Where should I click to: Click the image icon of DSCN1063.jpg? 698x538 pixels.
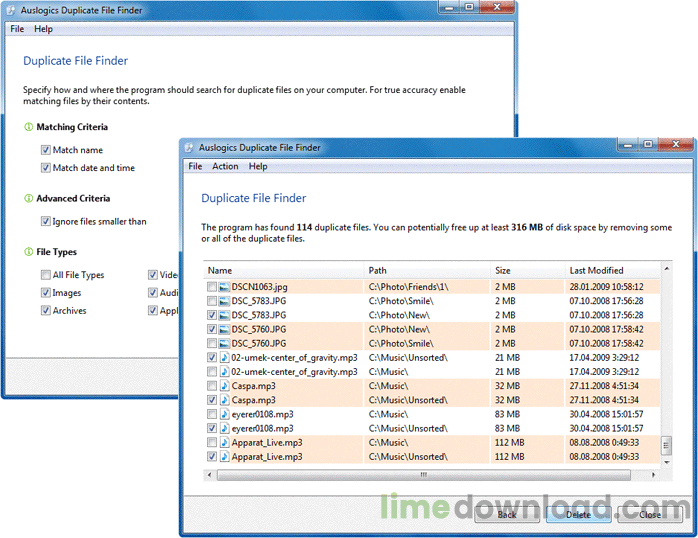click(x=224, y=287)
